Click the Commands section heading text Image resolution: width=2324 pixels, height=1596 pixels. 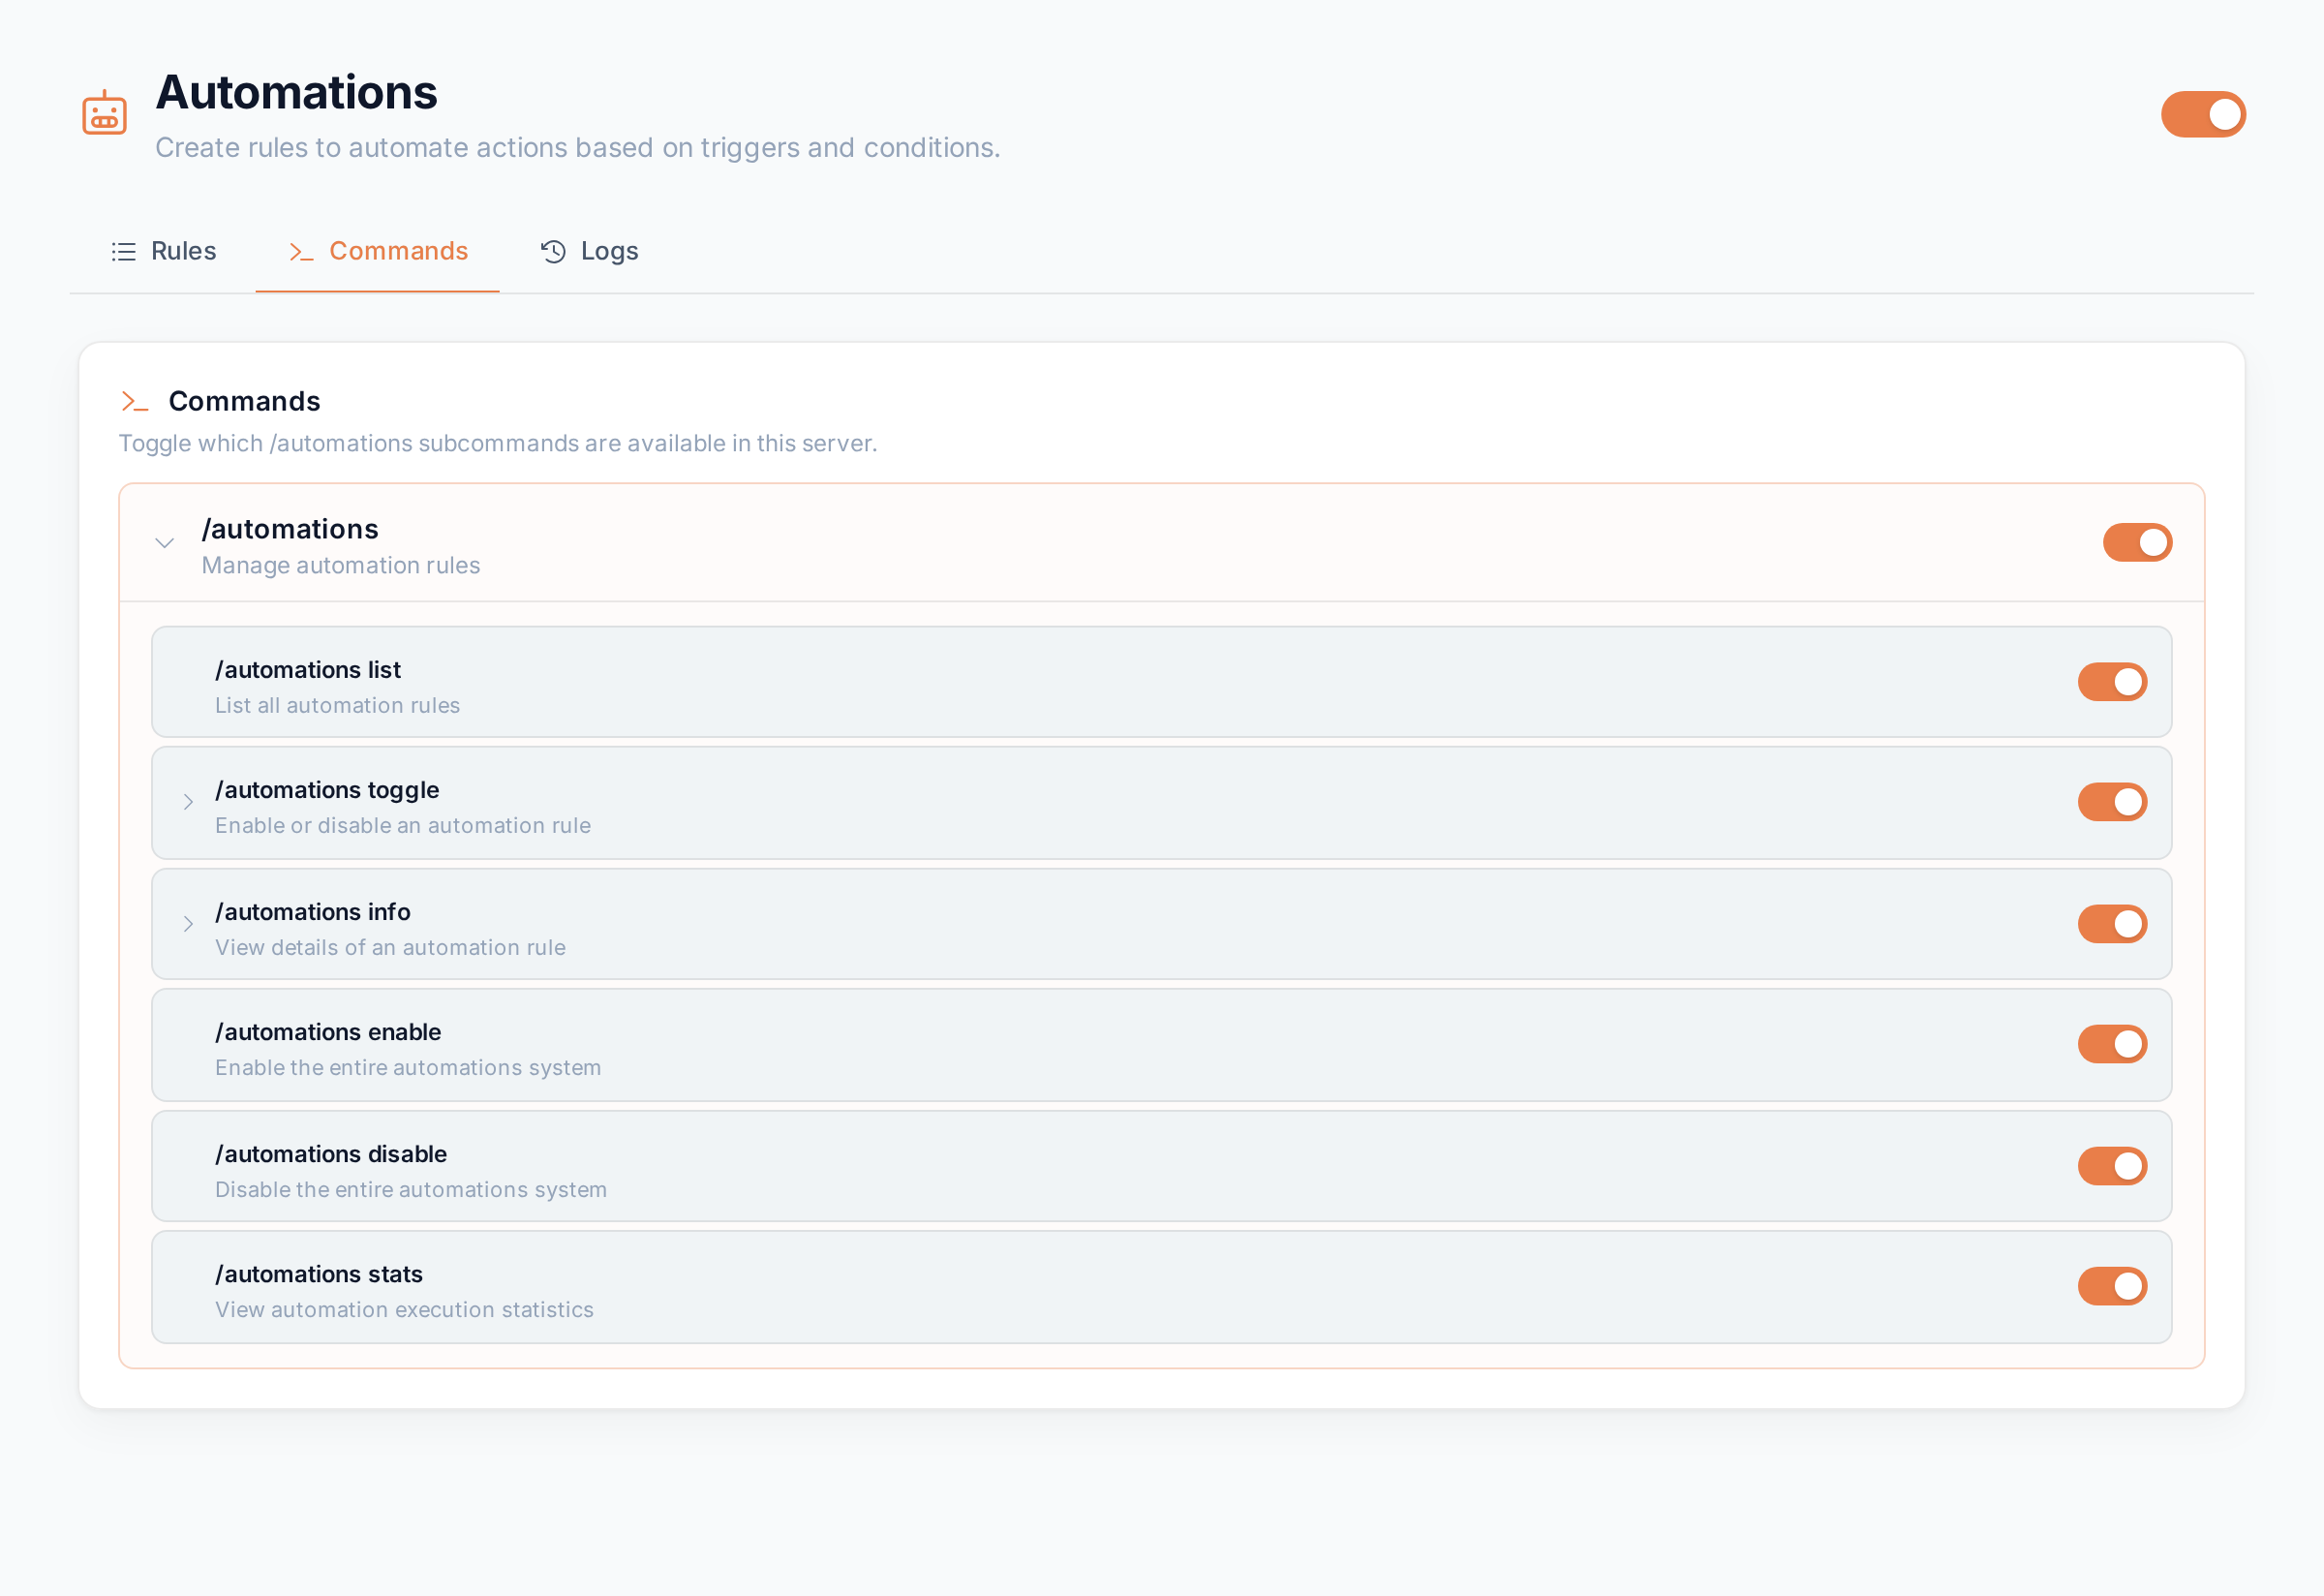coord(244,401)
